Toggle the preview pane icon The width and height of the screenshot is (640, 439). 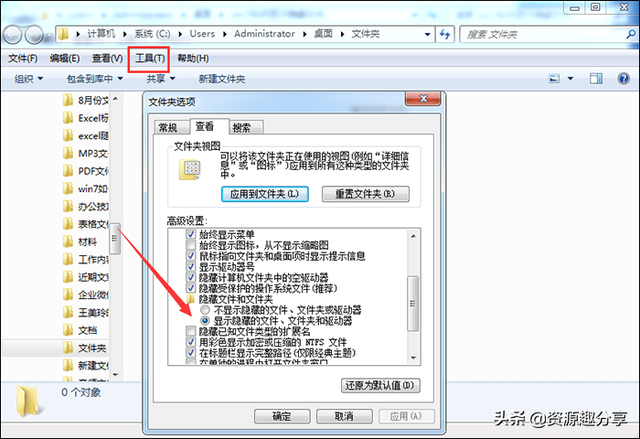tap(596, 78)
